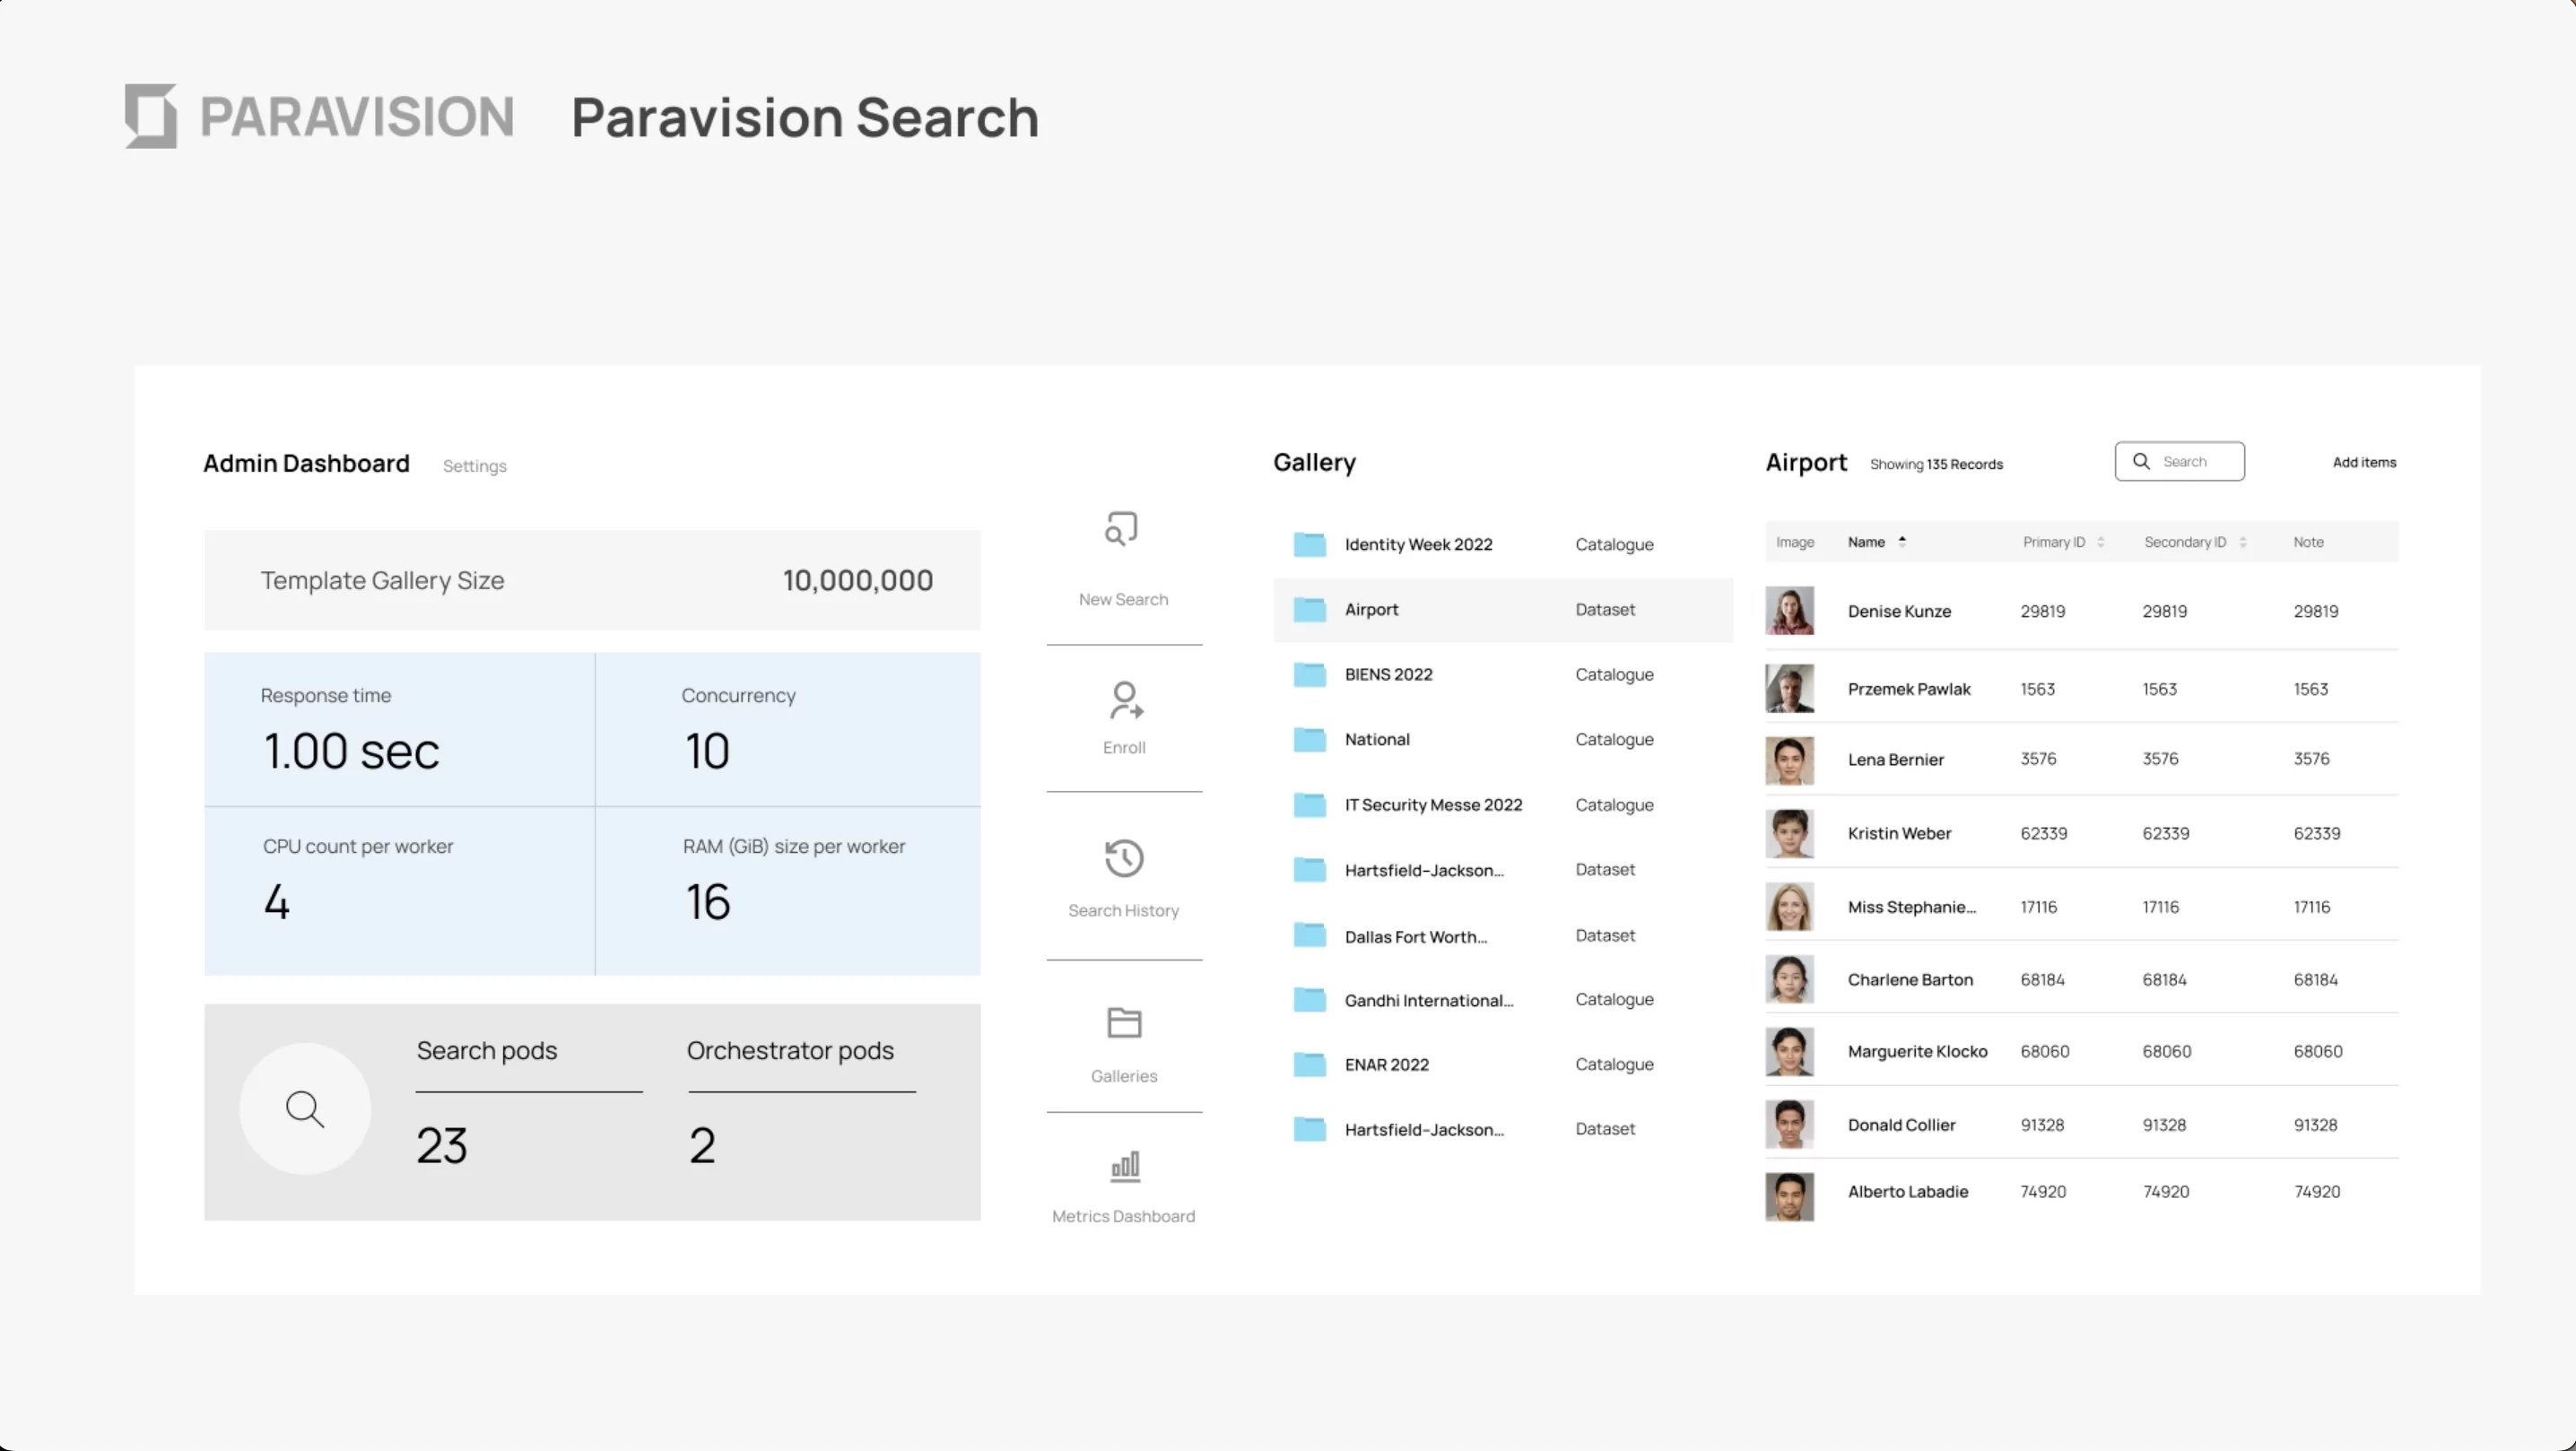Click the magnifying glass in the search field
Image resolution: width=2576 pixels, height=1451 pixels.
pyautogui.click(x=2141, y=461)
